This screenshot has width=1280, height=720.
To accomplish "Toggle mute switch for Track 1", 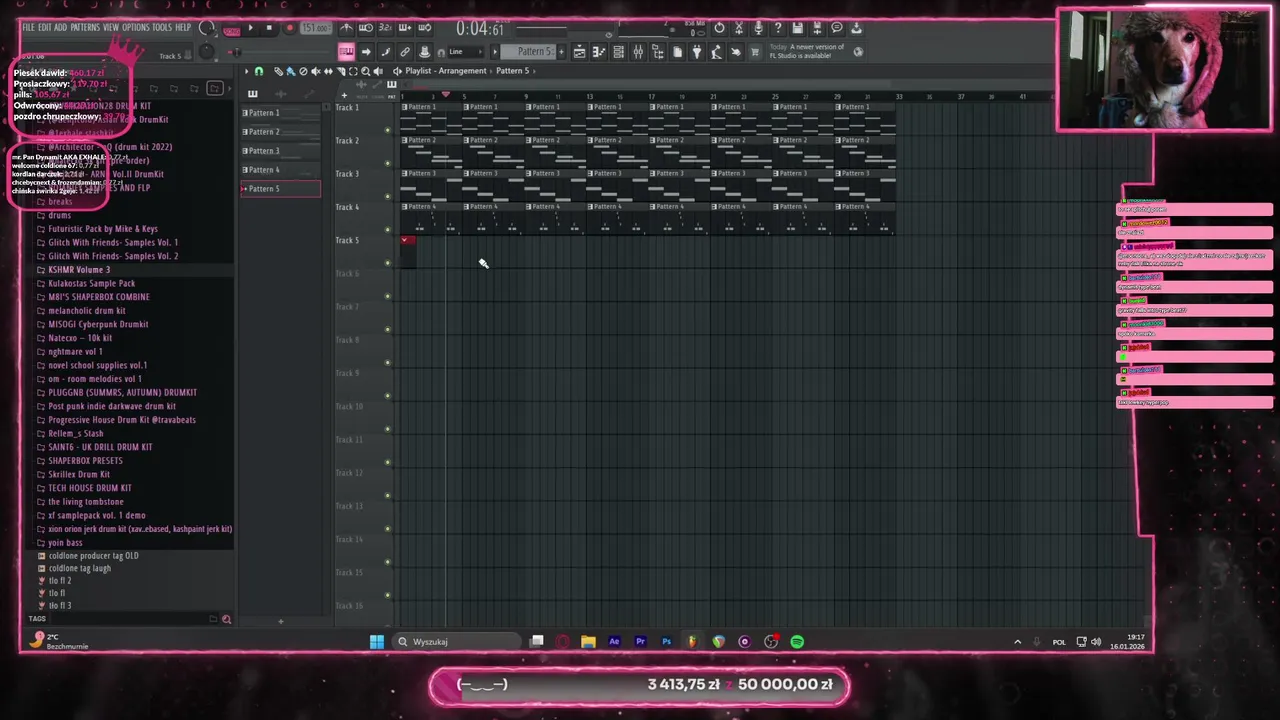I will pos(388,130).
